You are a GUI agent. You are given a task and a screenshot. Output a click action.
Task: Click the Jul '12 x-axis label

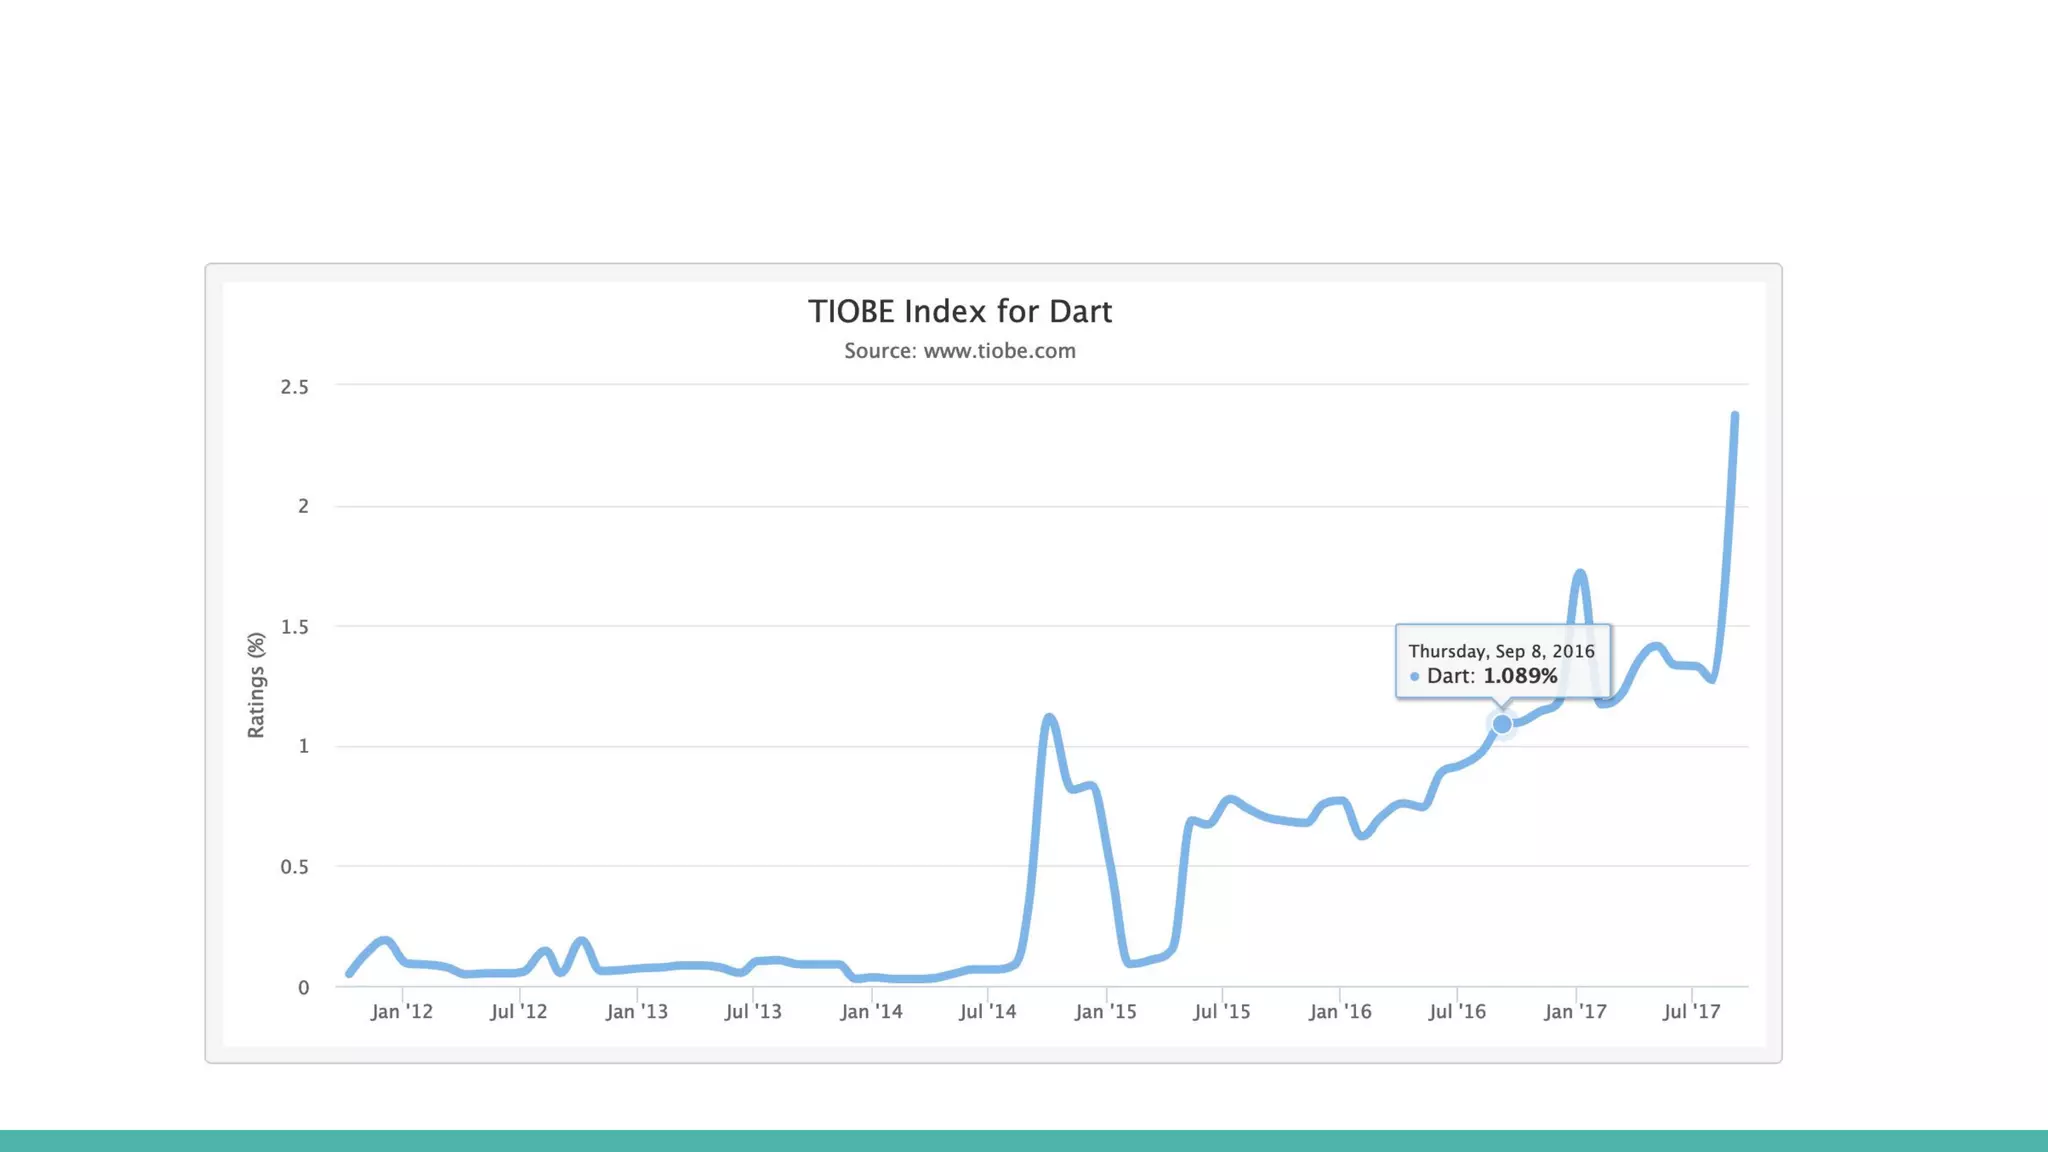click(518, 1011)
